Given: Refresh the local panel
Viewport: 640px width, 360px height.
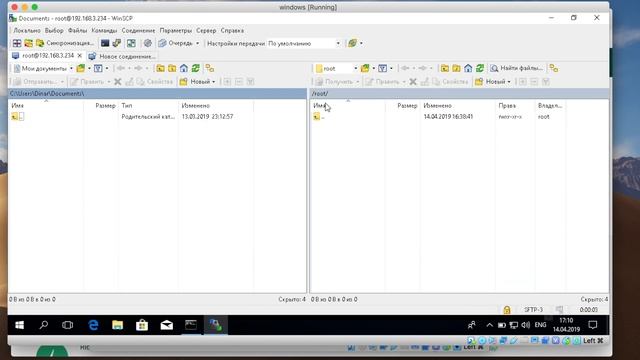Looking at the screenshot, I should click(x=196, y=68).
